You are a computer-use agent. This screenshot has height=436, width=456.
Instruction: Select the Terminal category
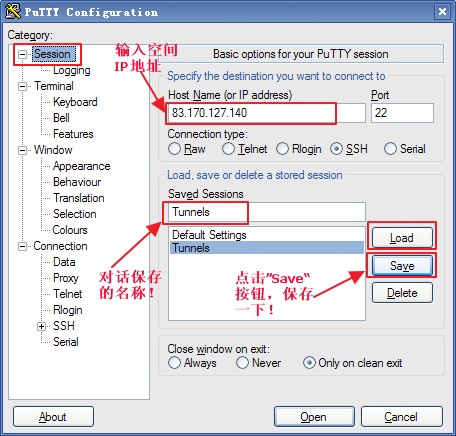click(x=54, y=86)
